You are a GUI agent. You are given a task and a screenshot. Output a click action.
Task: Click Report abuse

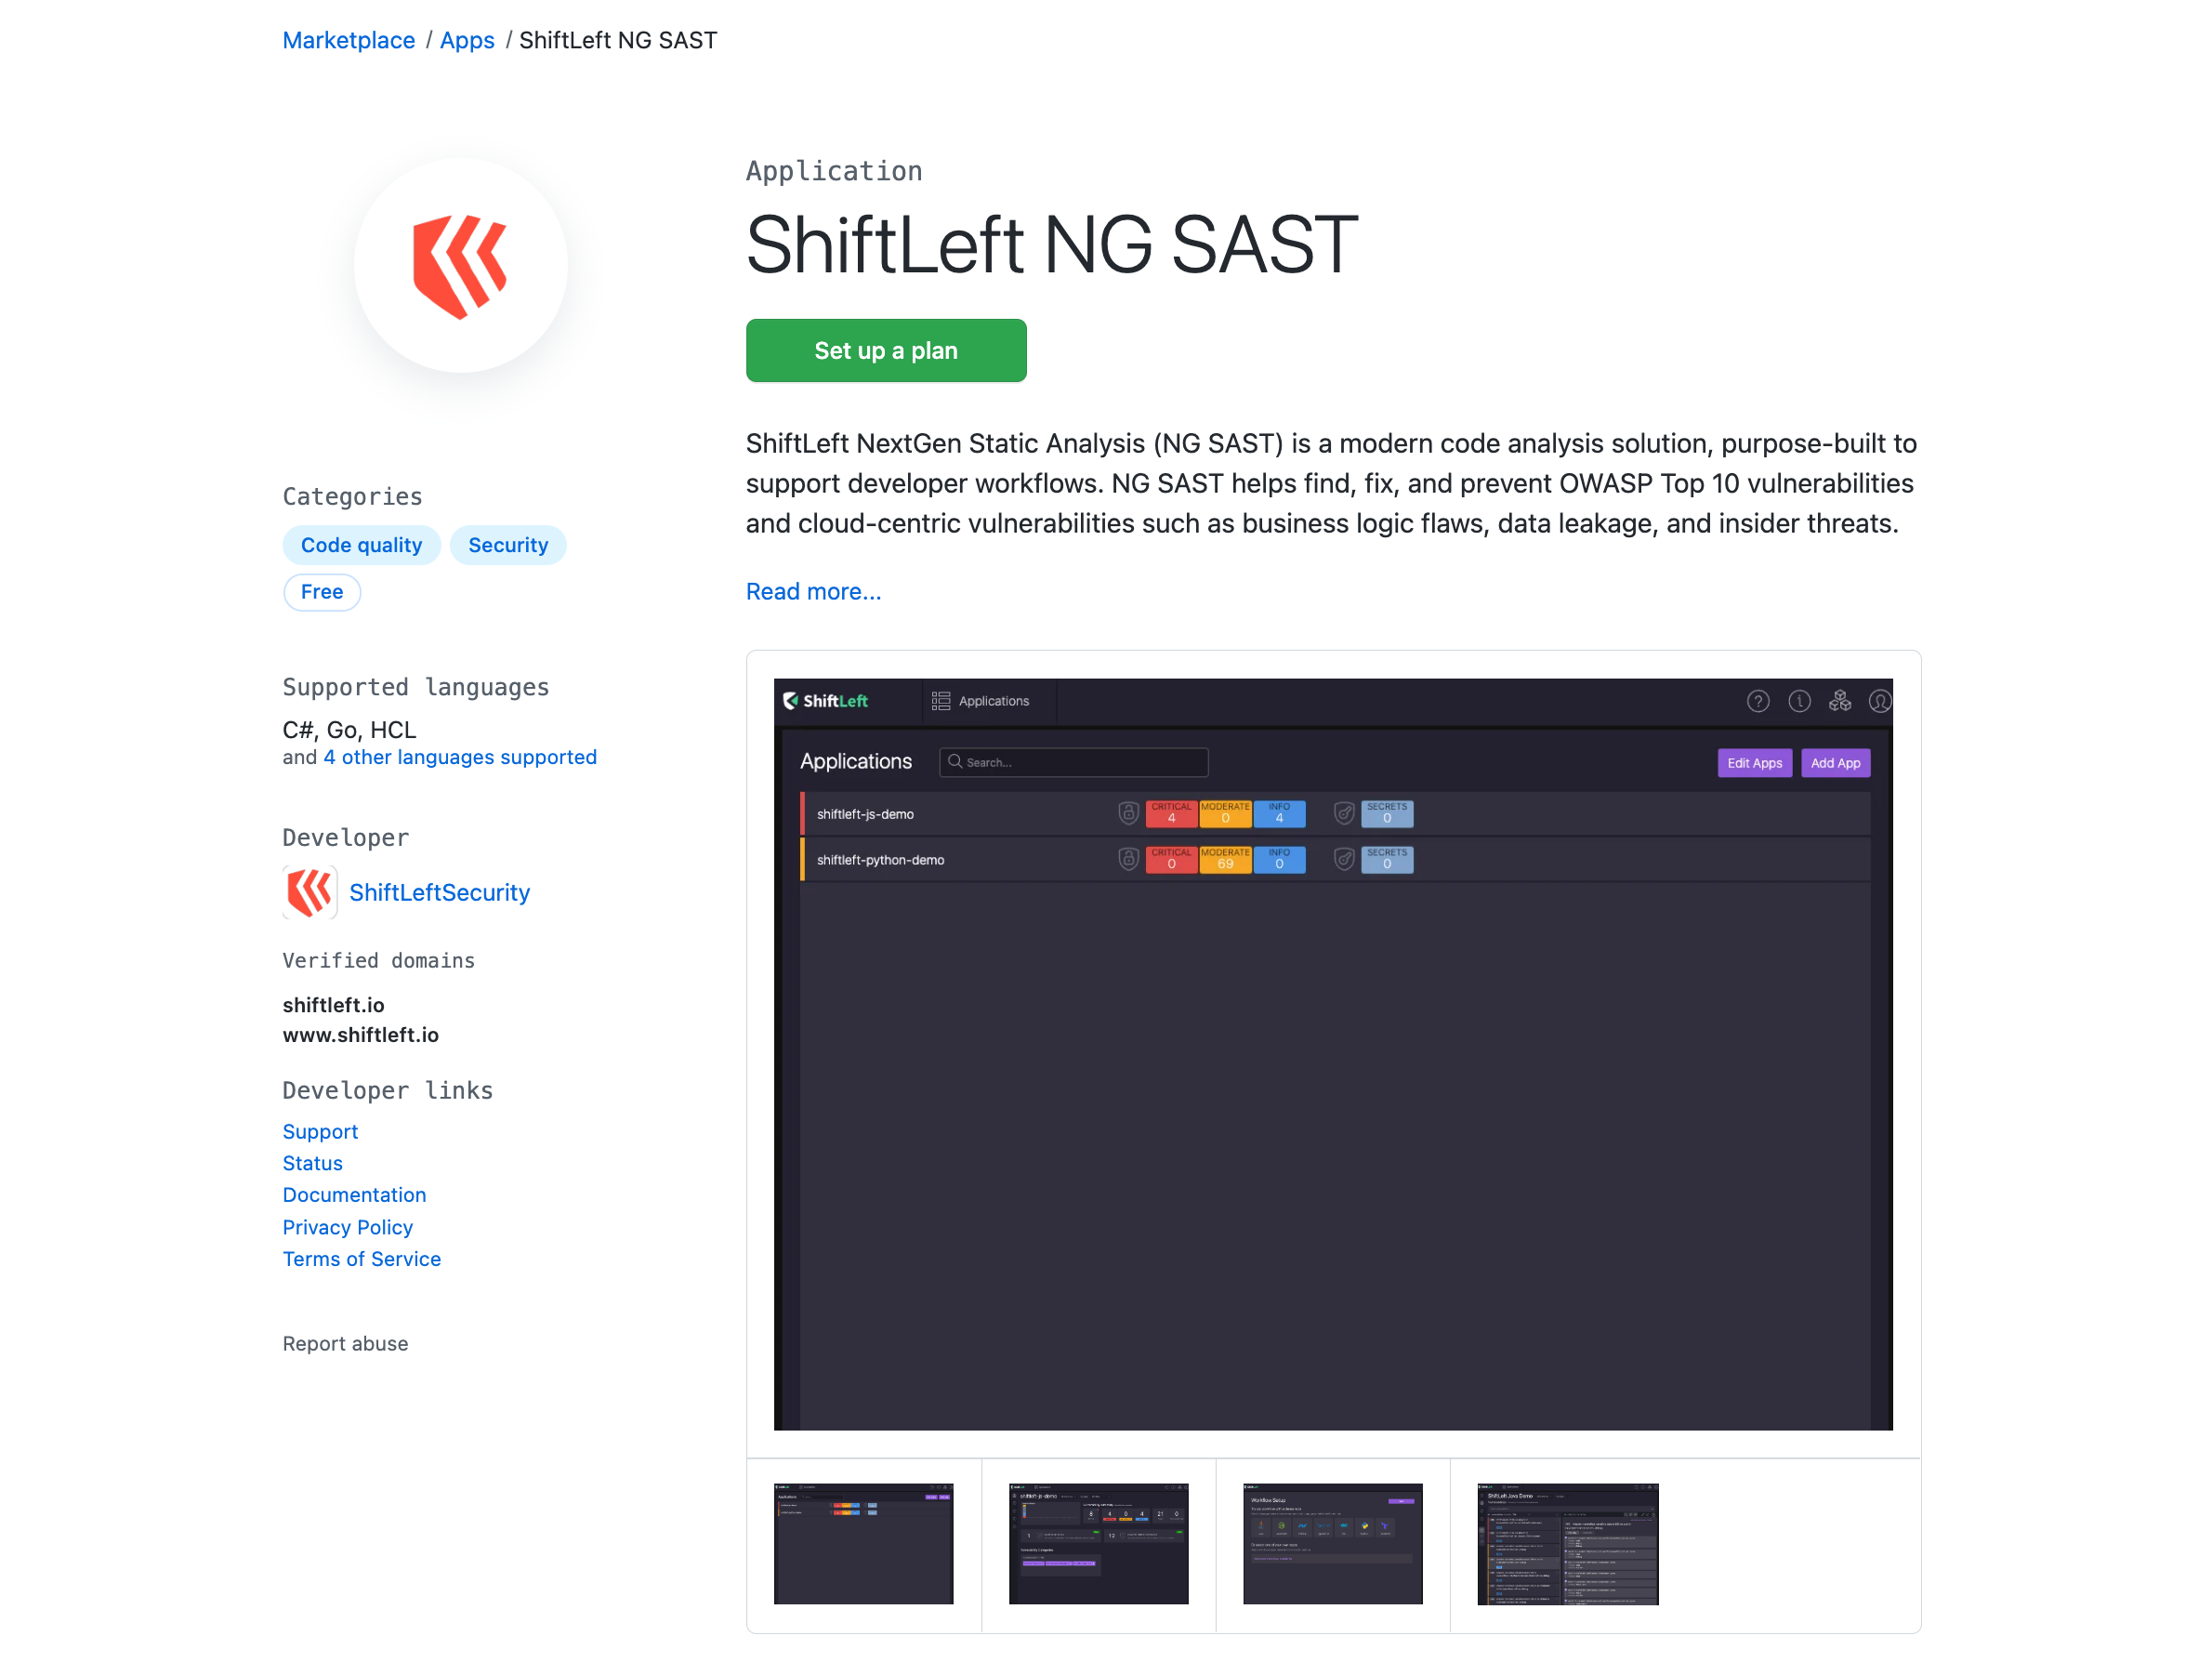(x=346, y=1344)
